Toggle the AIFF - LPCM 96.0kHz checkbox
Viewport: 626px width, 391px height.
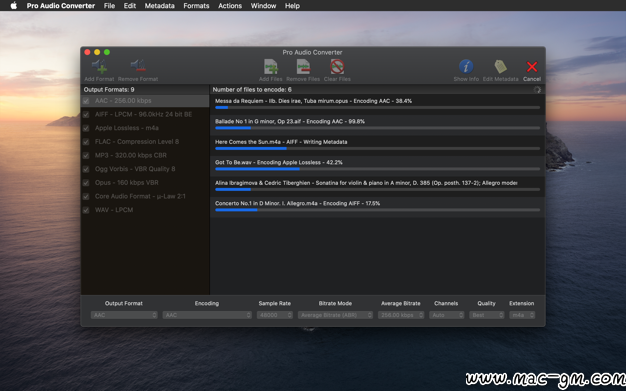86,115
